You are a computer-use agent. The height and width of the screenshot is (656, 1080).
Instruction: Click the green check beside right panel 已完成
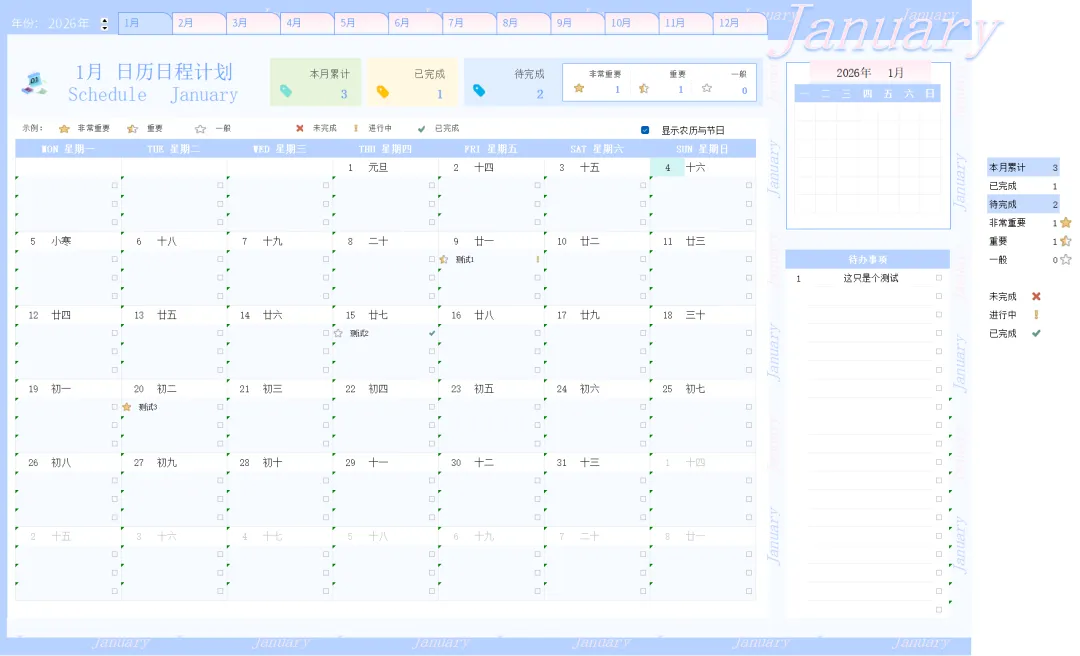coord(1036,334)
